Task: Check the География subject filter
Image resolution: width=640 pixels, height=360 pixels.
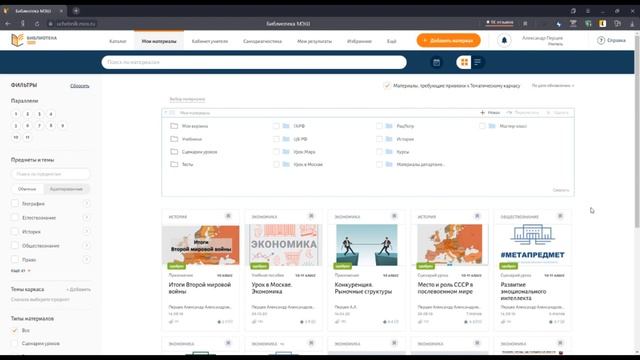Action: pyautogui.click(x=15, y=203)
